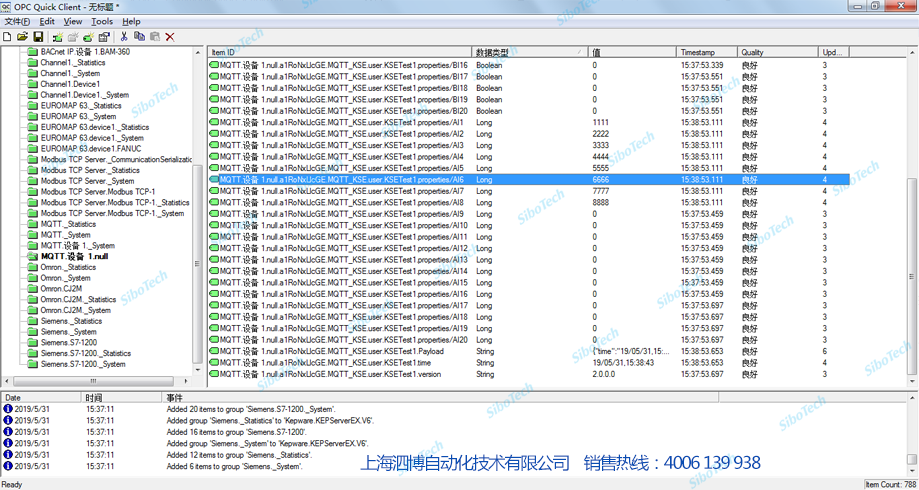Select the highlighted properties/AI6 item row

point(530,180)
